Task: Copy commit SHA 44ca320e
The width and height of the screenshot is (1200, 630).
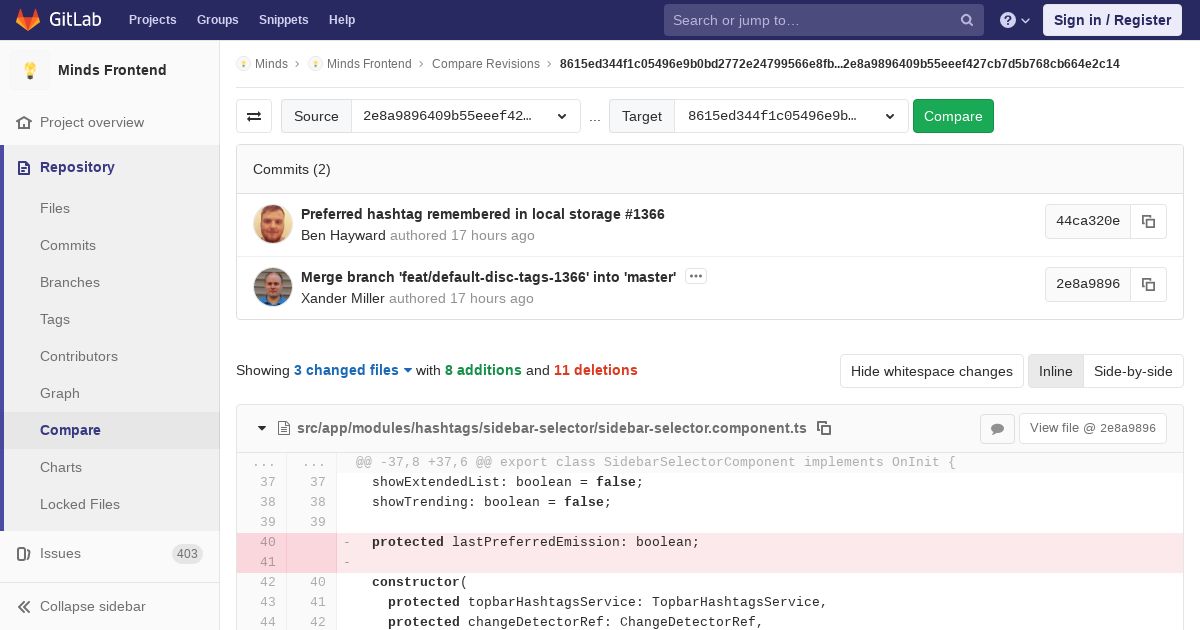Action: pos(1148,221)
